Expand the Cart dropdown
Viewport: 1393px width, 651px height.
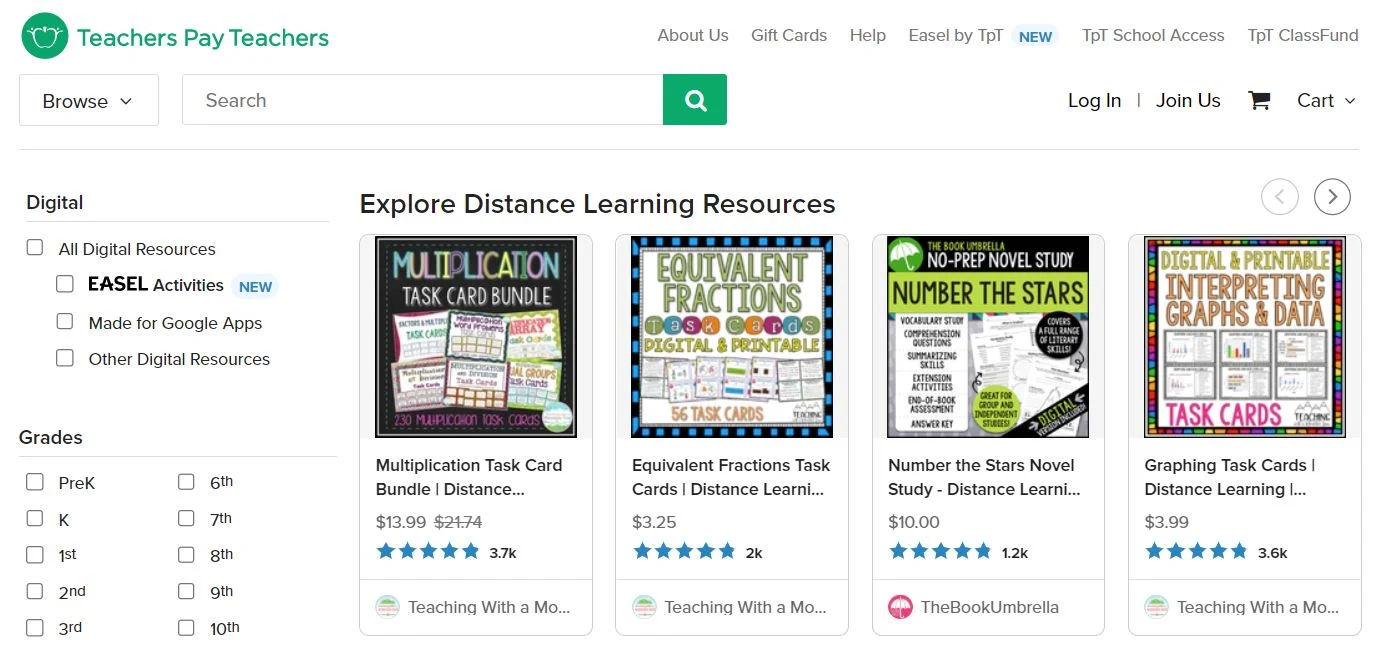(x=1326, y=100)
